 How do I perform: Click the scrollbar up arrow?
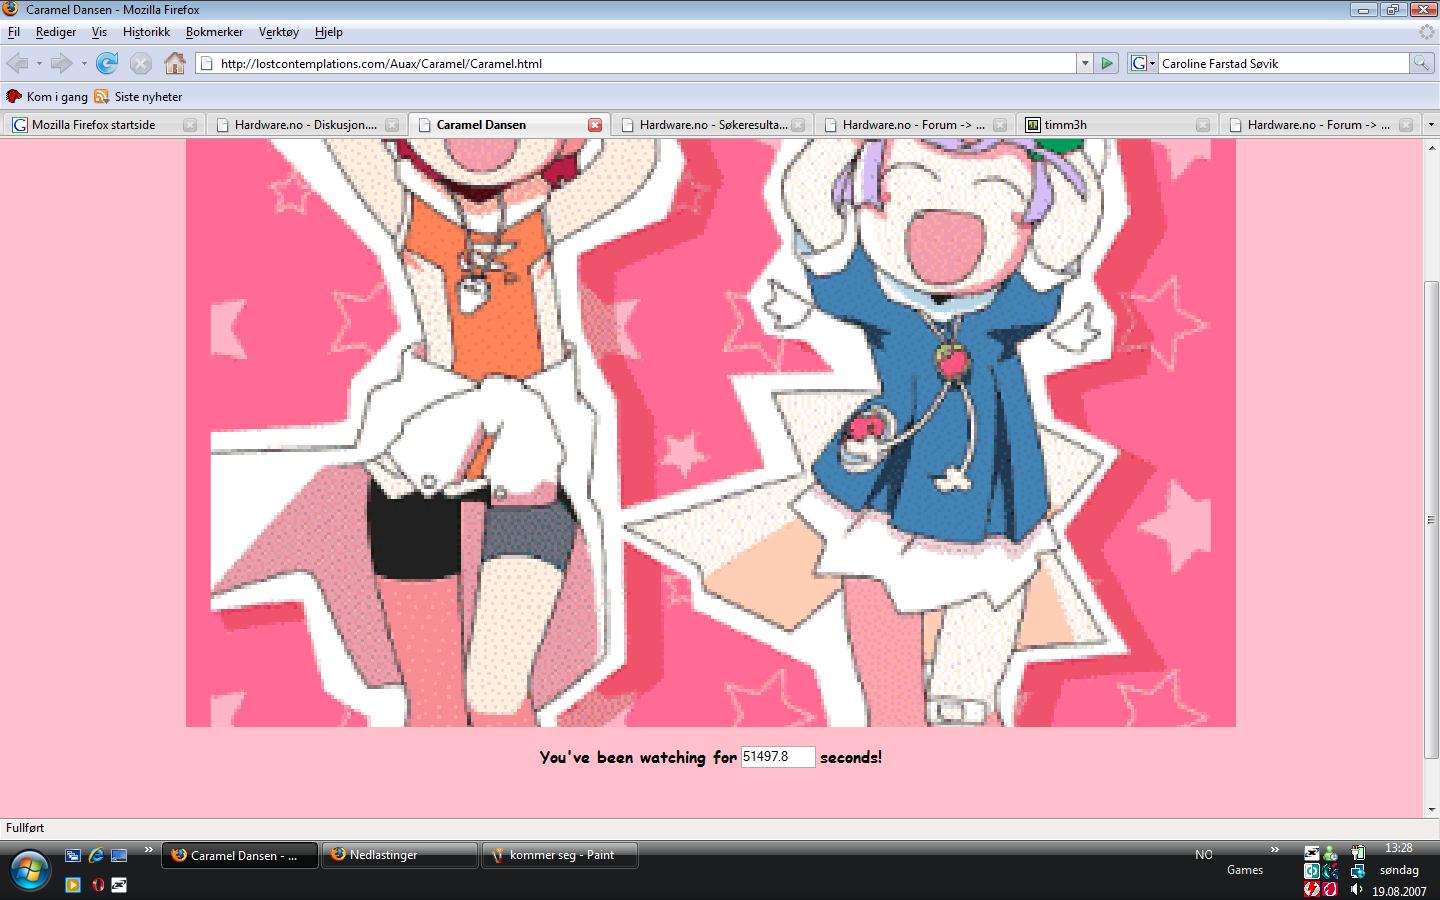[x=1431, y=147]
